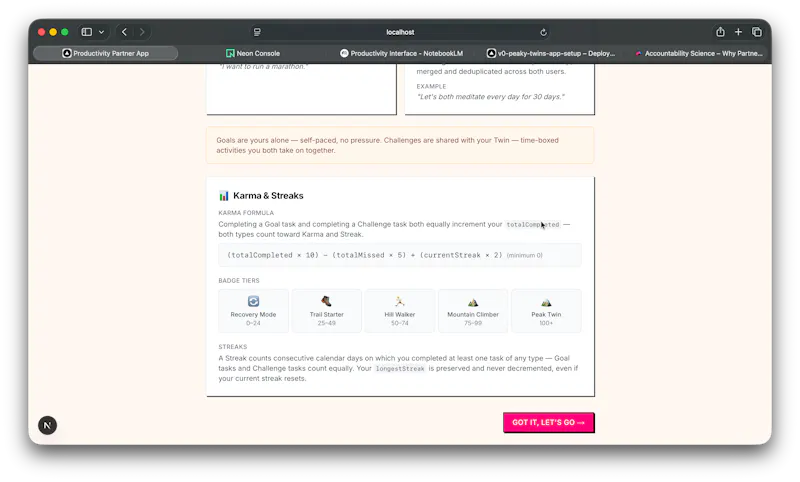Image resolution: width=800 pixels, height=482 pixels.
Task: Switch to the Neon Console tab
Action: point(253,53)
